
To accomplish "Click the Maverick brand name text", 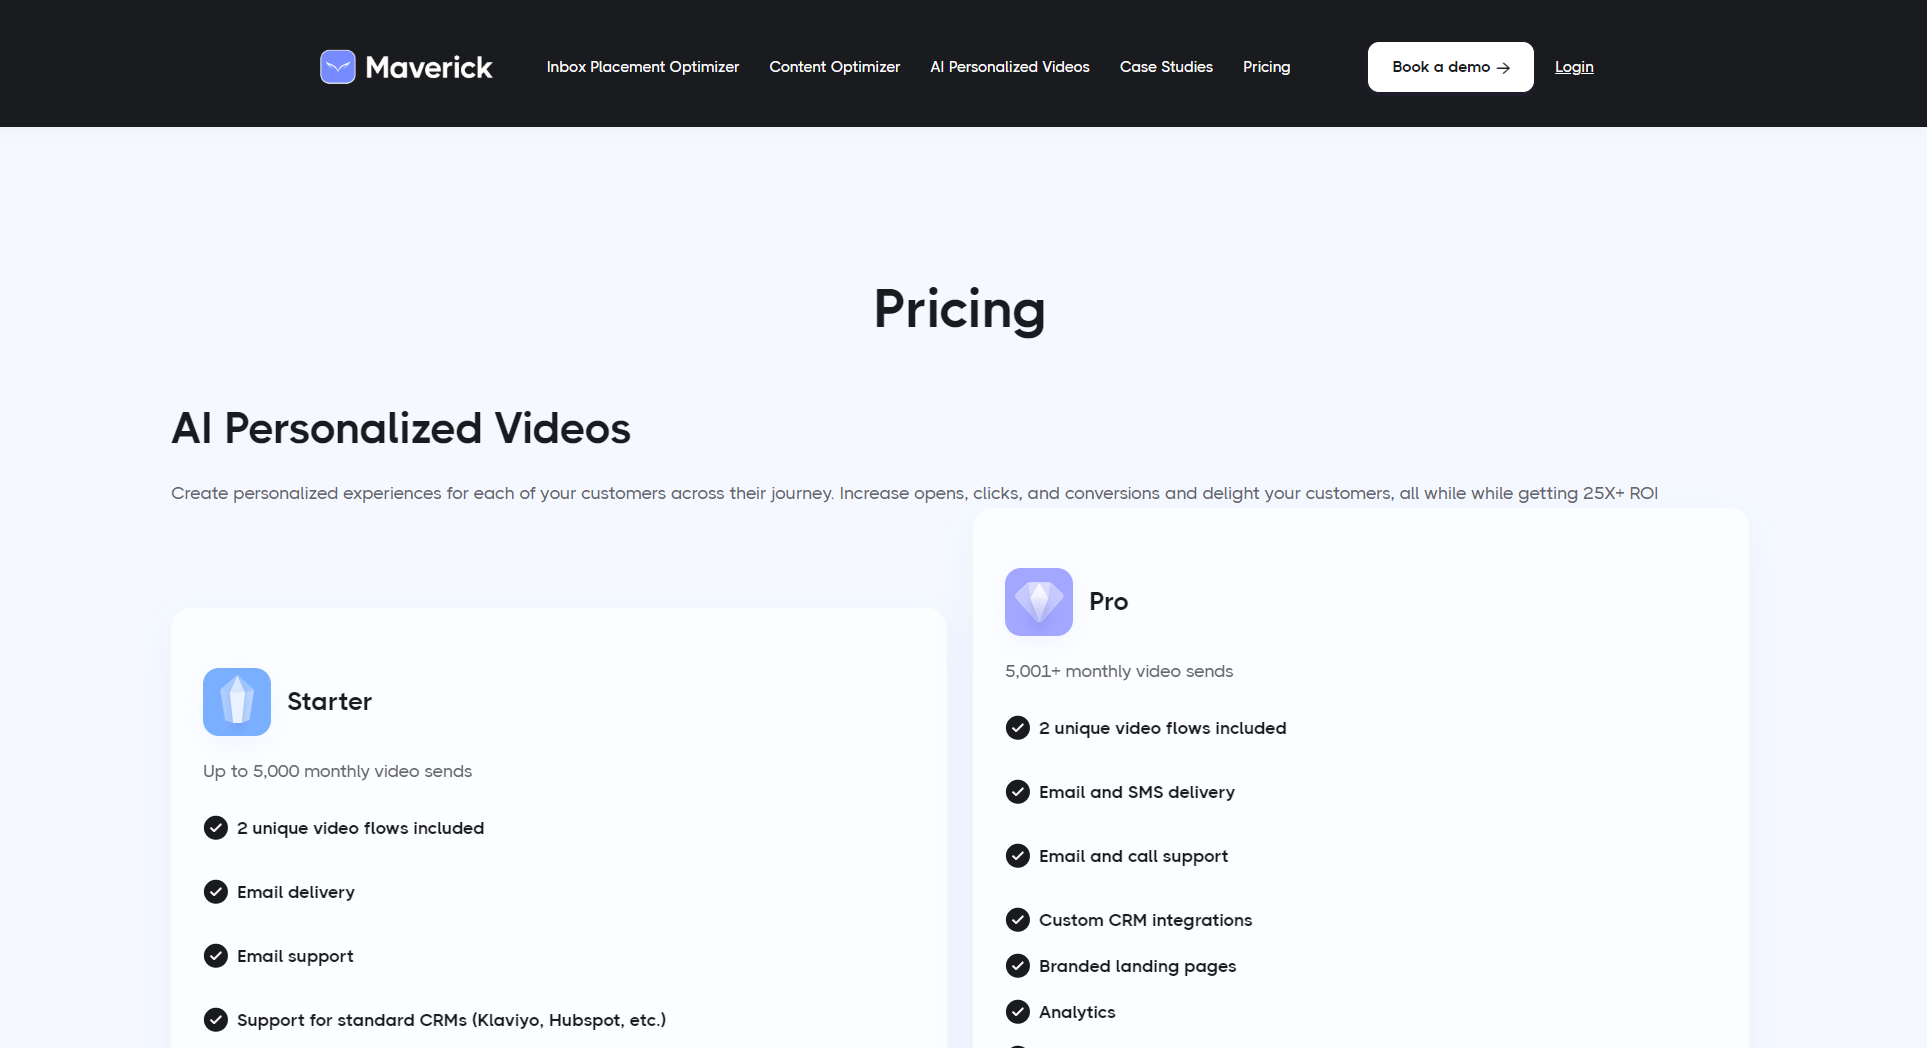I will 429,67.
